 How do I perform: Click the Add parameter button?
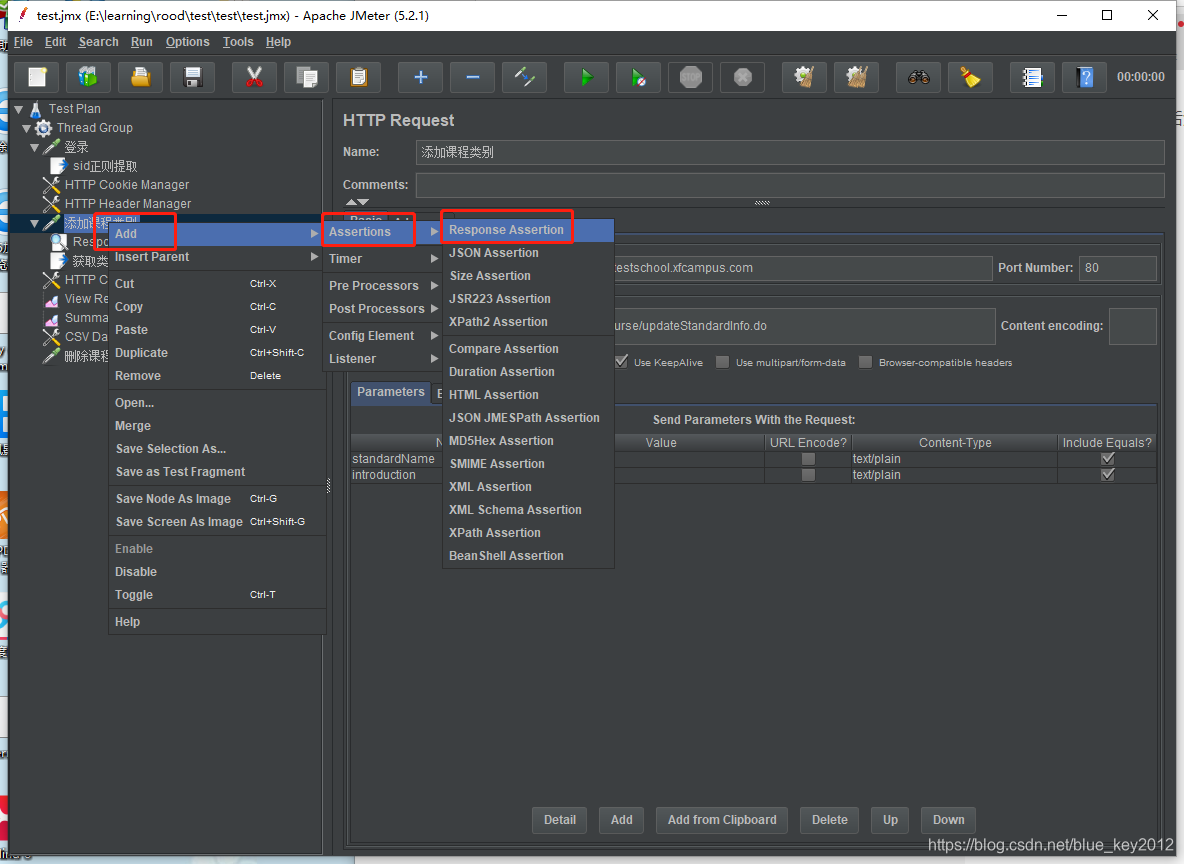(x=621, y=820)
